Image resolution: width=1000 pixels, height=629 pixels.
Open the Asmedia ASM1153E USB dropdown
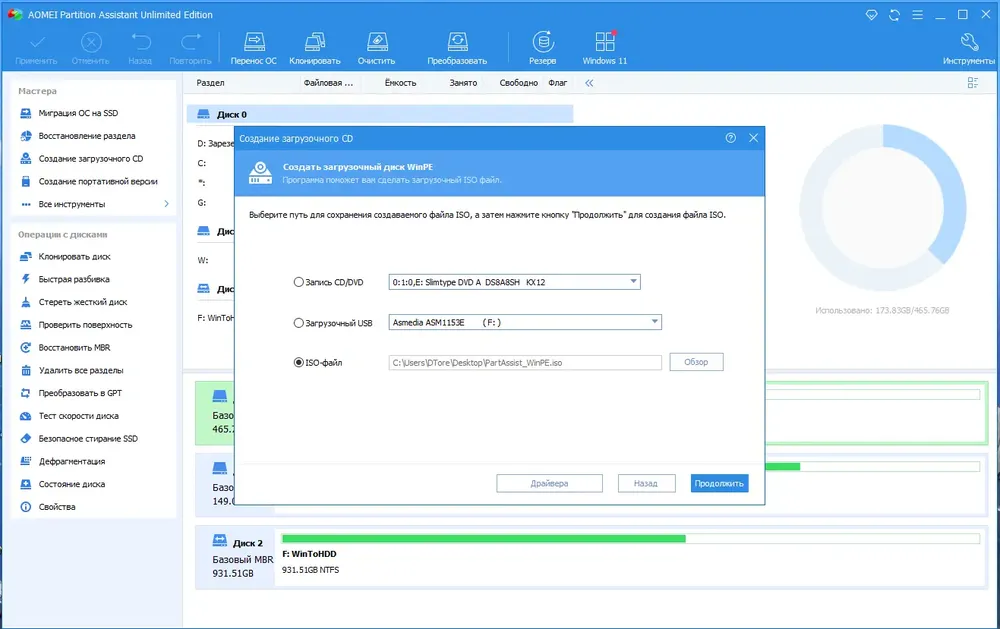click(x=525, y=322)
